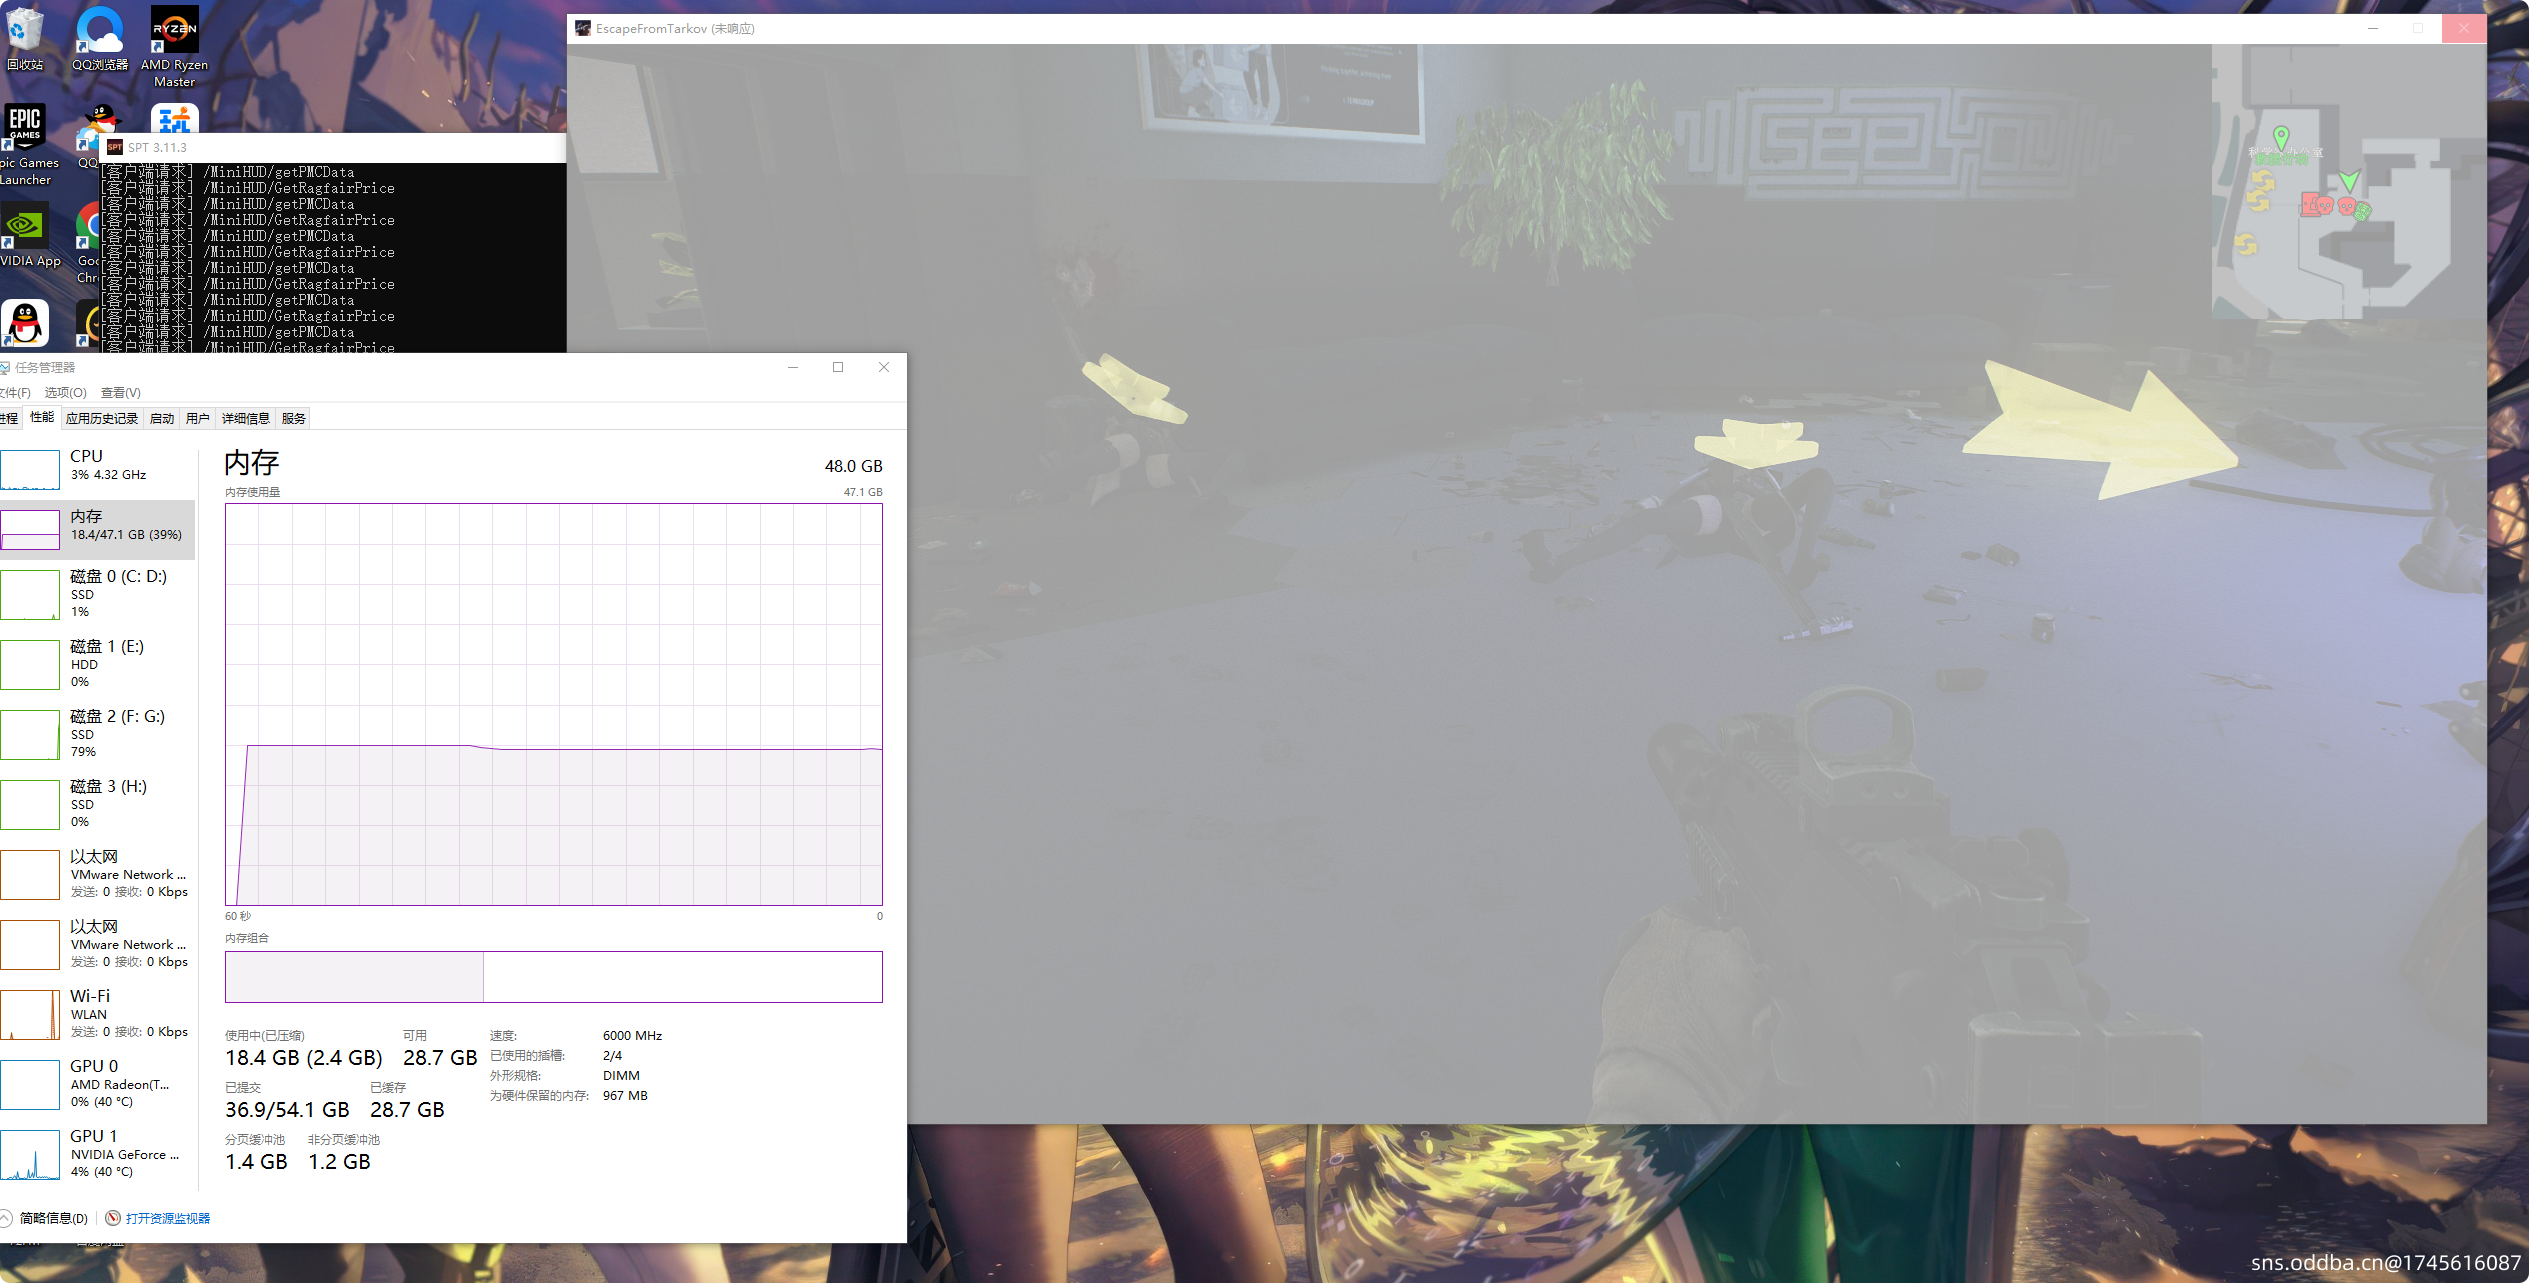This screenshot has width=2529, height=1283.
Task: Click the 967 MB hardware reserved value
Action: pyautogui.click(x=626, y=1095)
